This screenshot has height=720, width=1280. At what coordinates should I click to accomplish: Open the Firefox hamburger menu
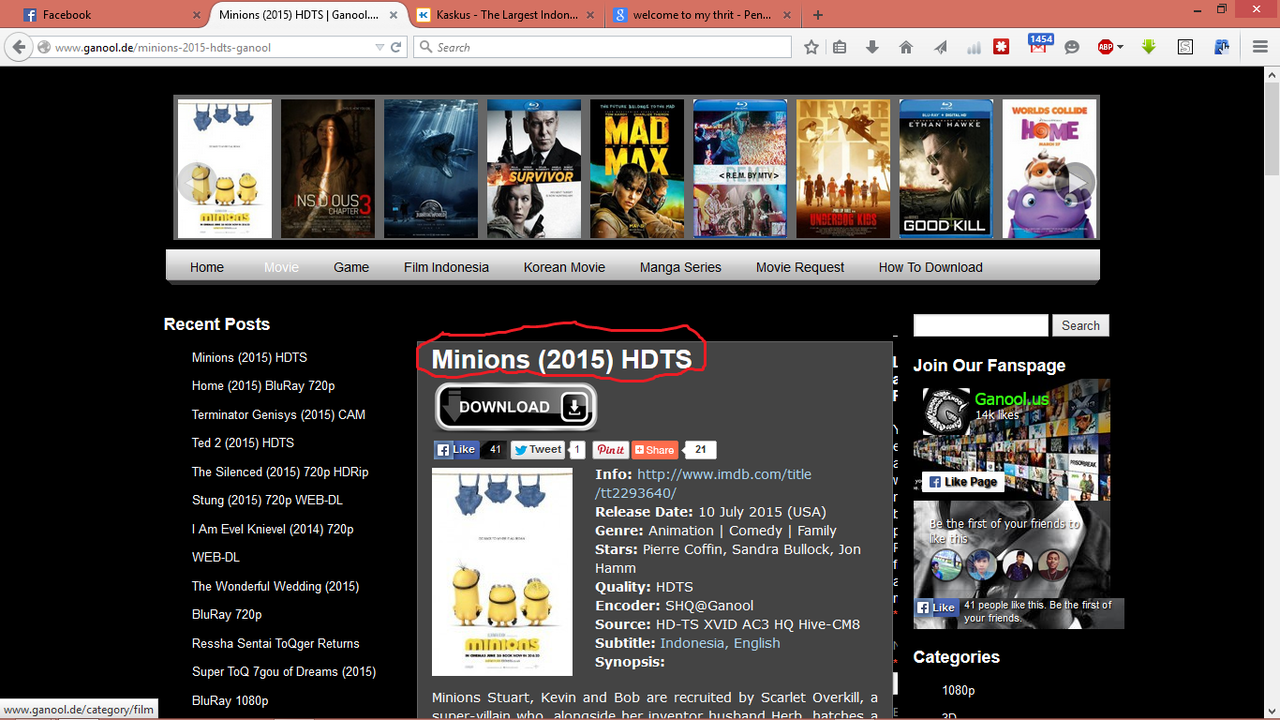pos(1261,47)
